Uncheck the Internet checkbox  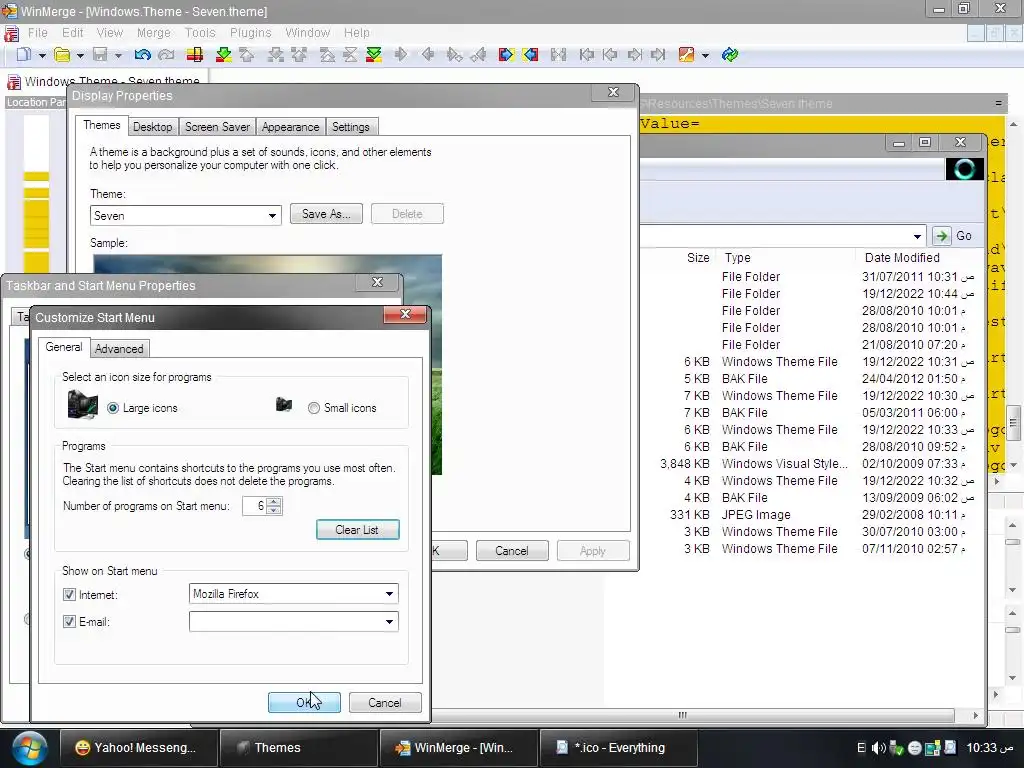pos(69,595)
